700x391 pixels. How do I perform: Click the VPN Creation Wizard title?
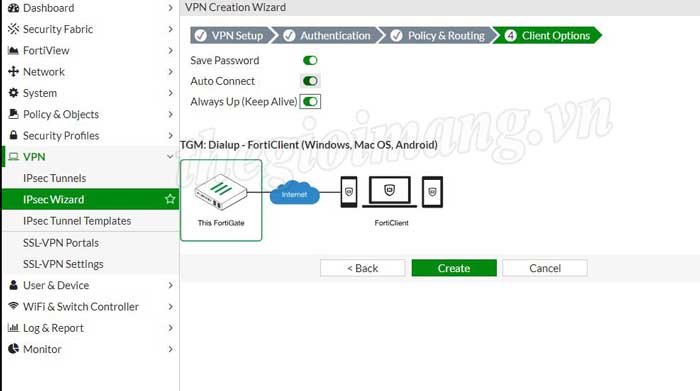(x=235, y=7)
